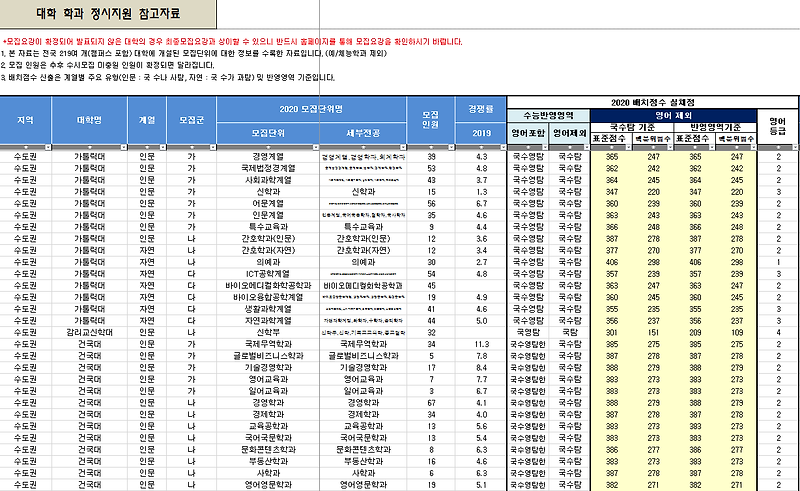This screenshot has width=800, height=491.
Task: Click the competition rate 1.3 for 신학과
Action: click(x=481, y=192)
